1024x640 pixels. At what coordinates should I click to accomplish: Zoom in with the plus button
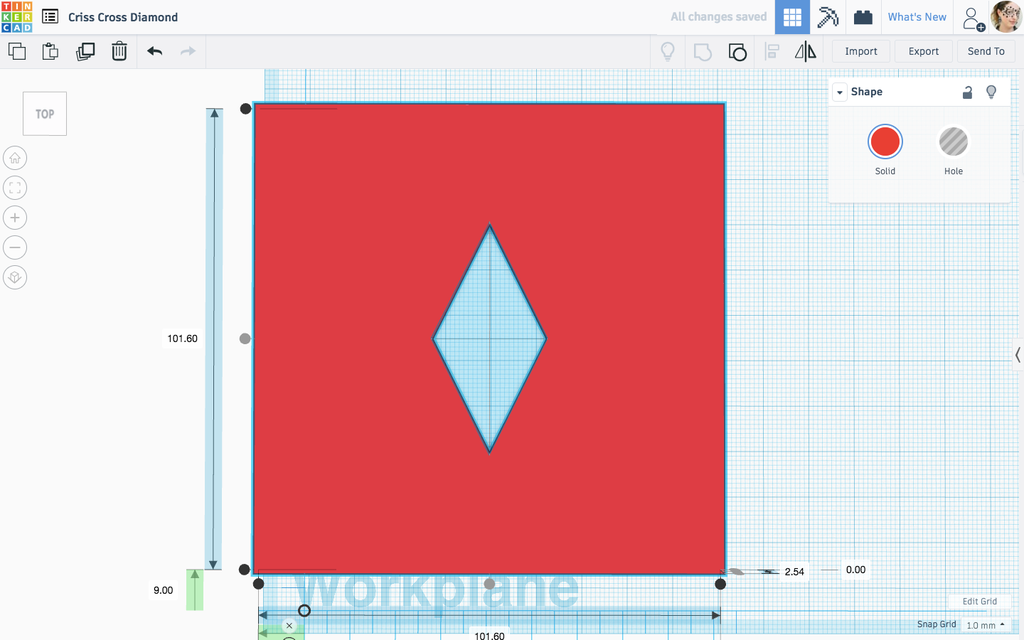coord(15,217)
